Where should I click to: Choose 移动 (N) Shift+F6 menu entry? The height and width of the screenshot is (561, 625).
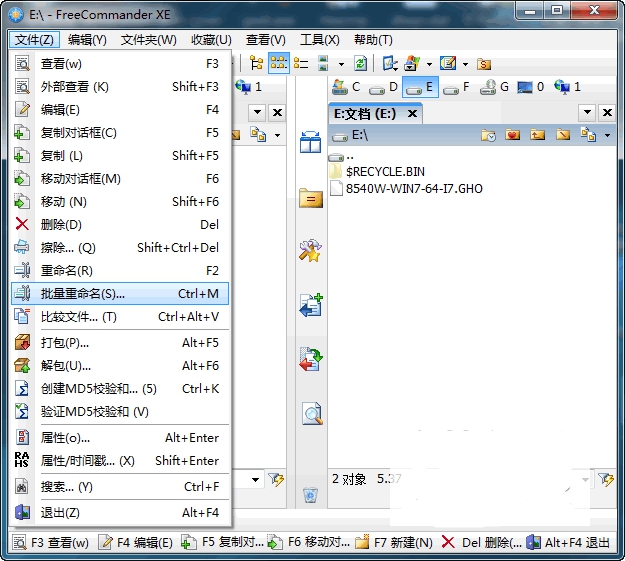(120, 202)
